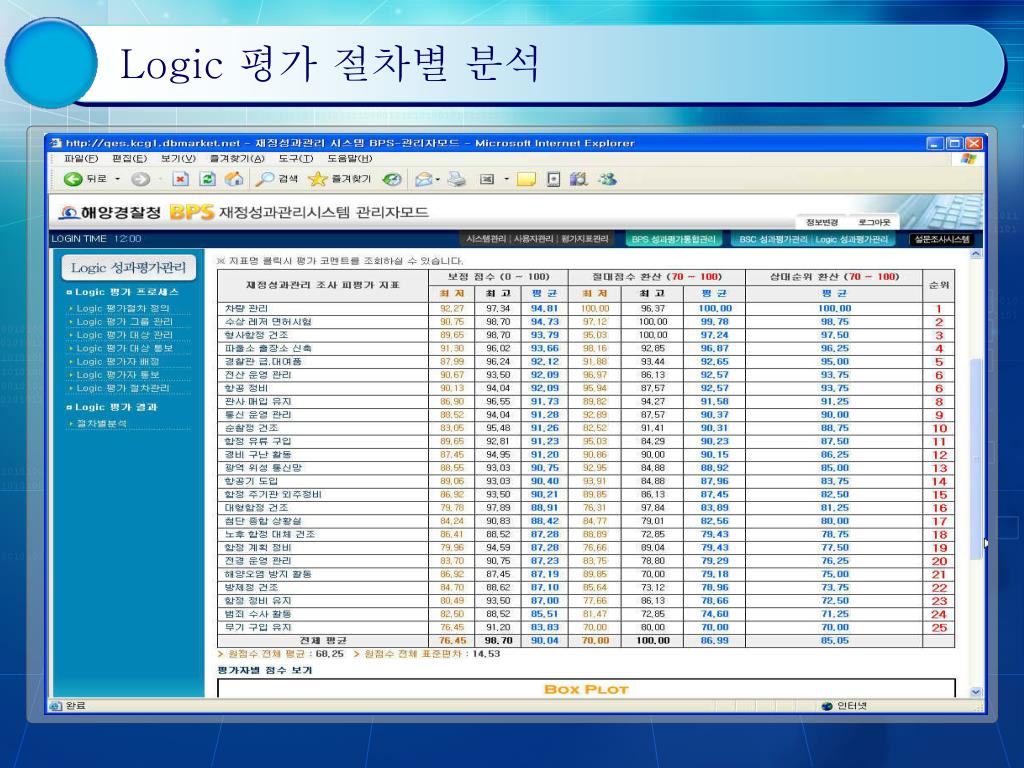
Task: Click the 설문조사시스템 button
Action: click(x=941, y=240)
